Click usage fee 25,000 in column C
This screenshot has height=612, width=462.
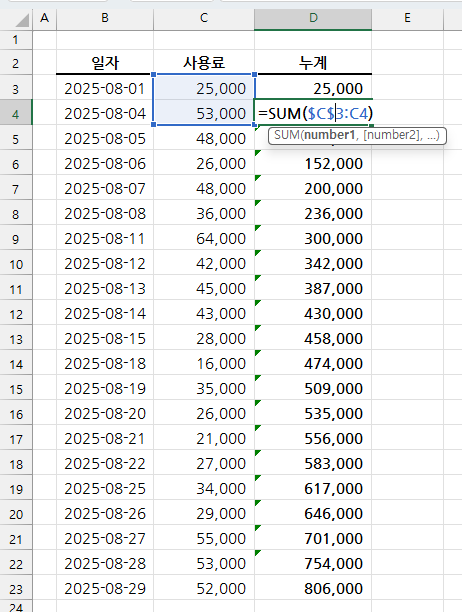tap(204, 88)
